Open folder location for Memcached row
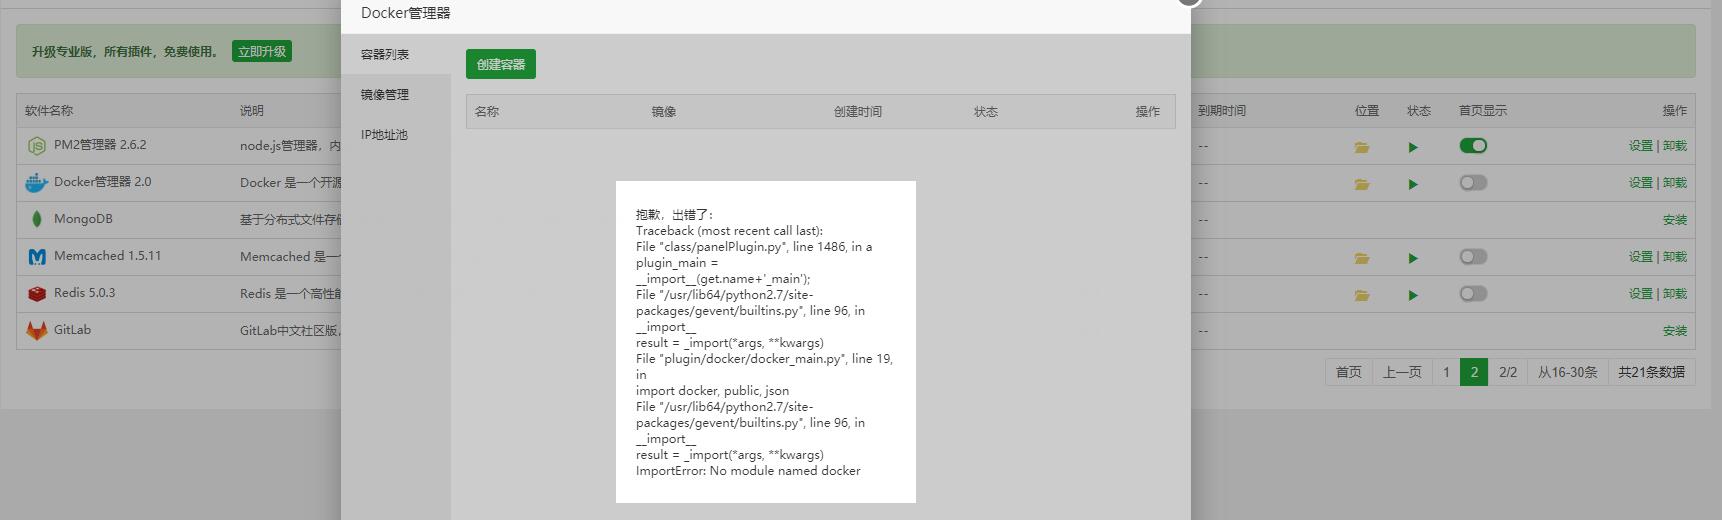The image size is (1722, 520). pyautogui.click(x=1362, y=258)
